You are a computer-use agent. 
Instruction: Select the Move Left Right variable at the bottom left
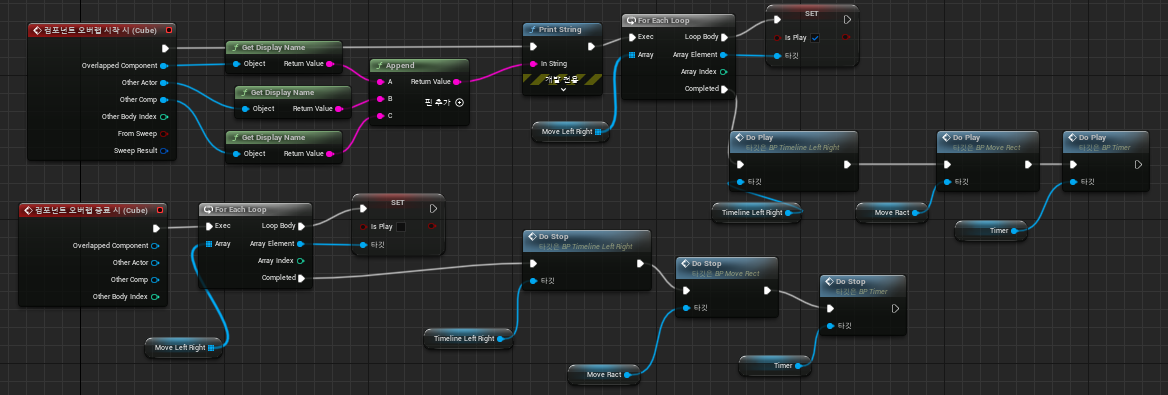click(x=183, y=347)
